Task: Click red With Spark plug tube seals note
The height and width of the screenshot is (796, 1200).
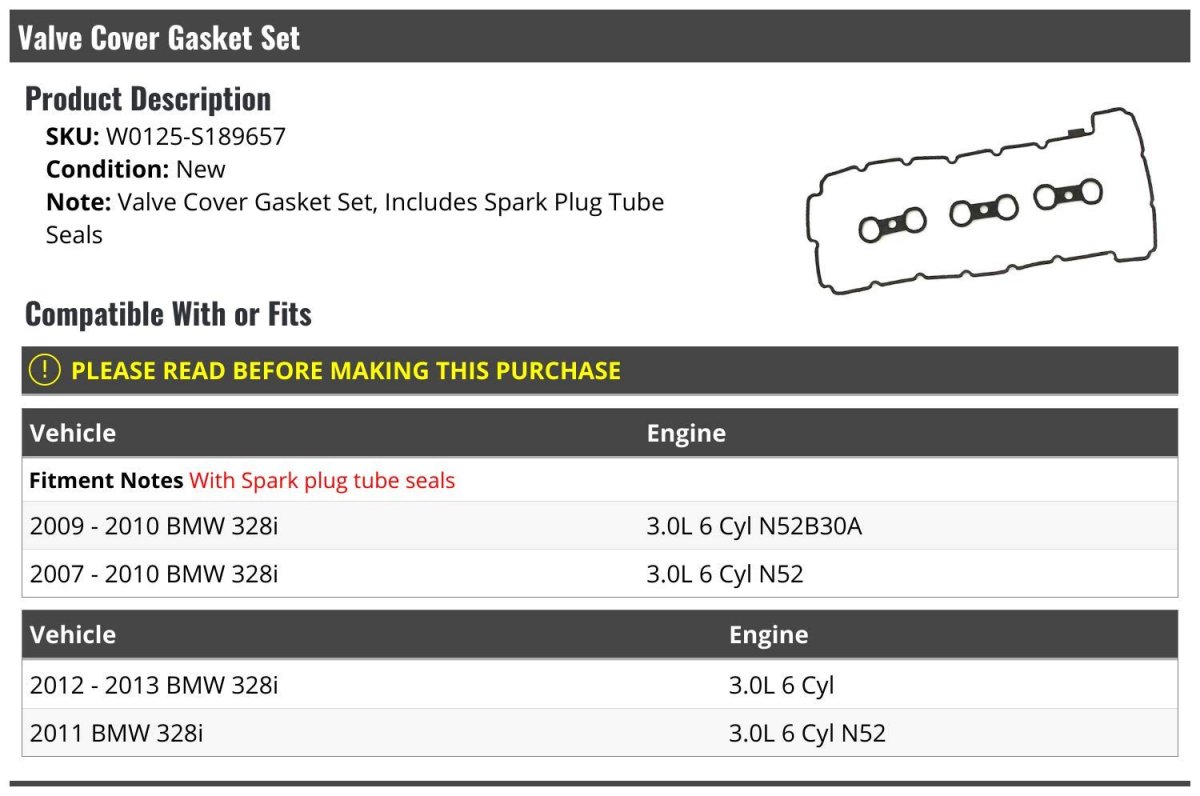Action: pyautogui.click(x=322, y=481)
